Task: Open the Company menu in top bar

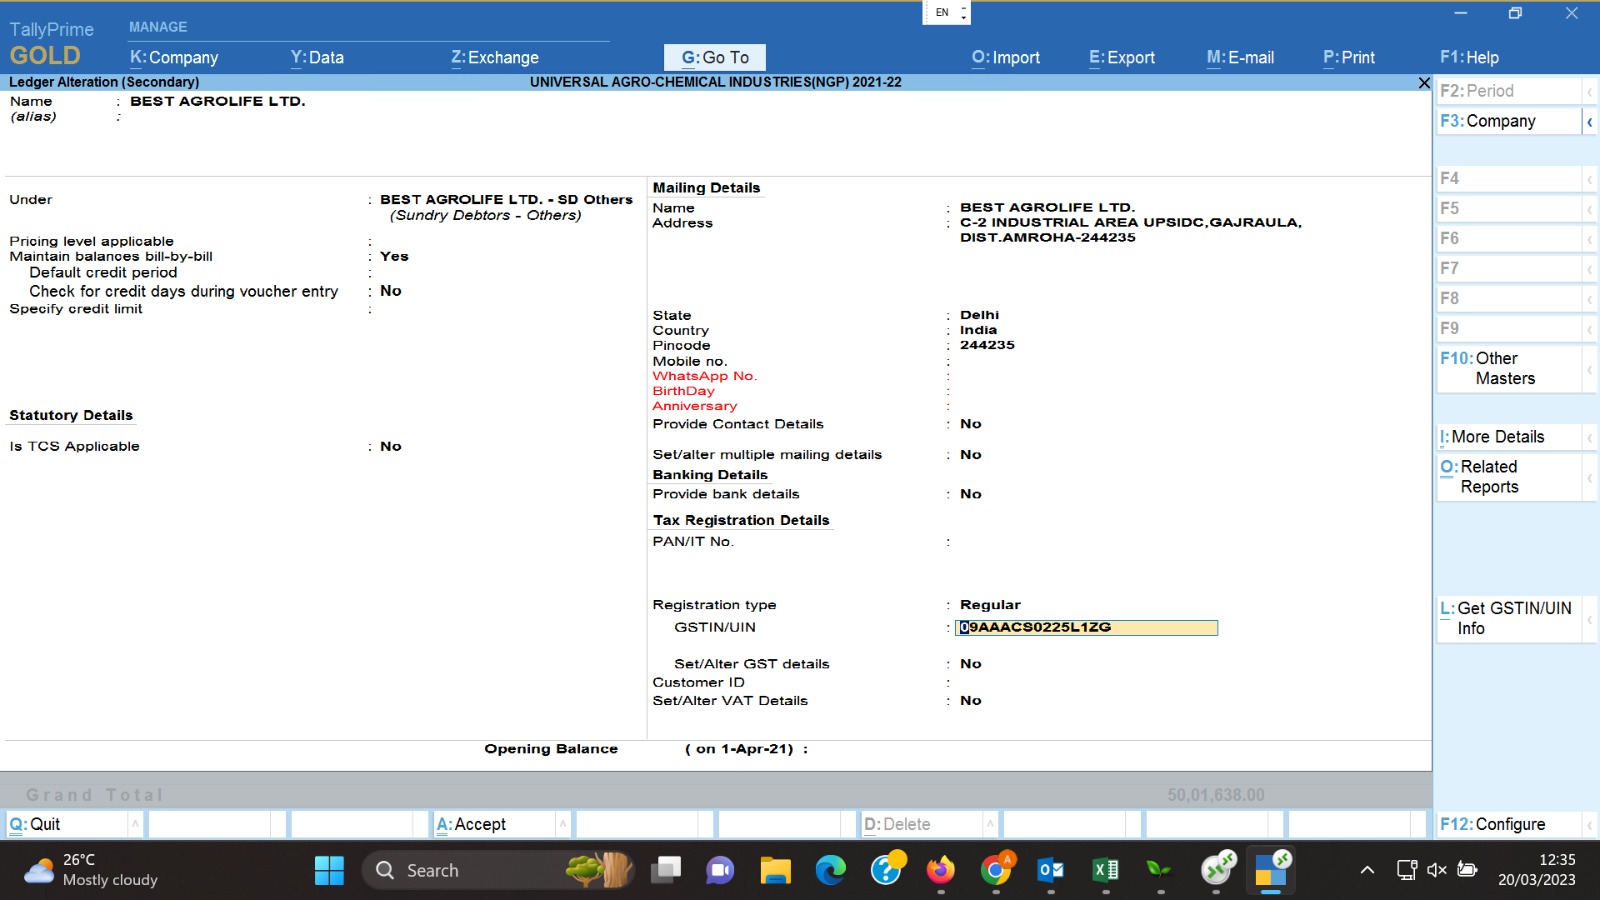Action: coord(174,58)
